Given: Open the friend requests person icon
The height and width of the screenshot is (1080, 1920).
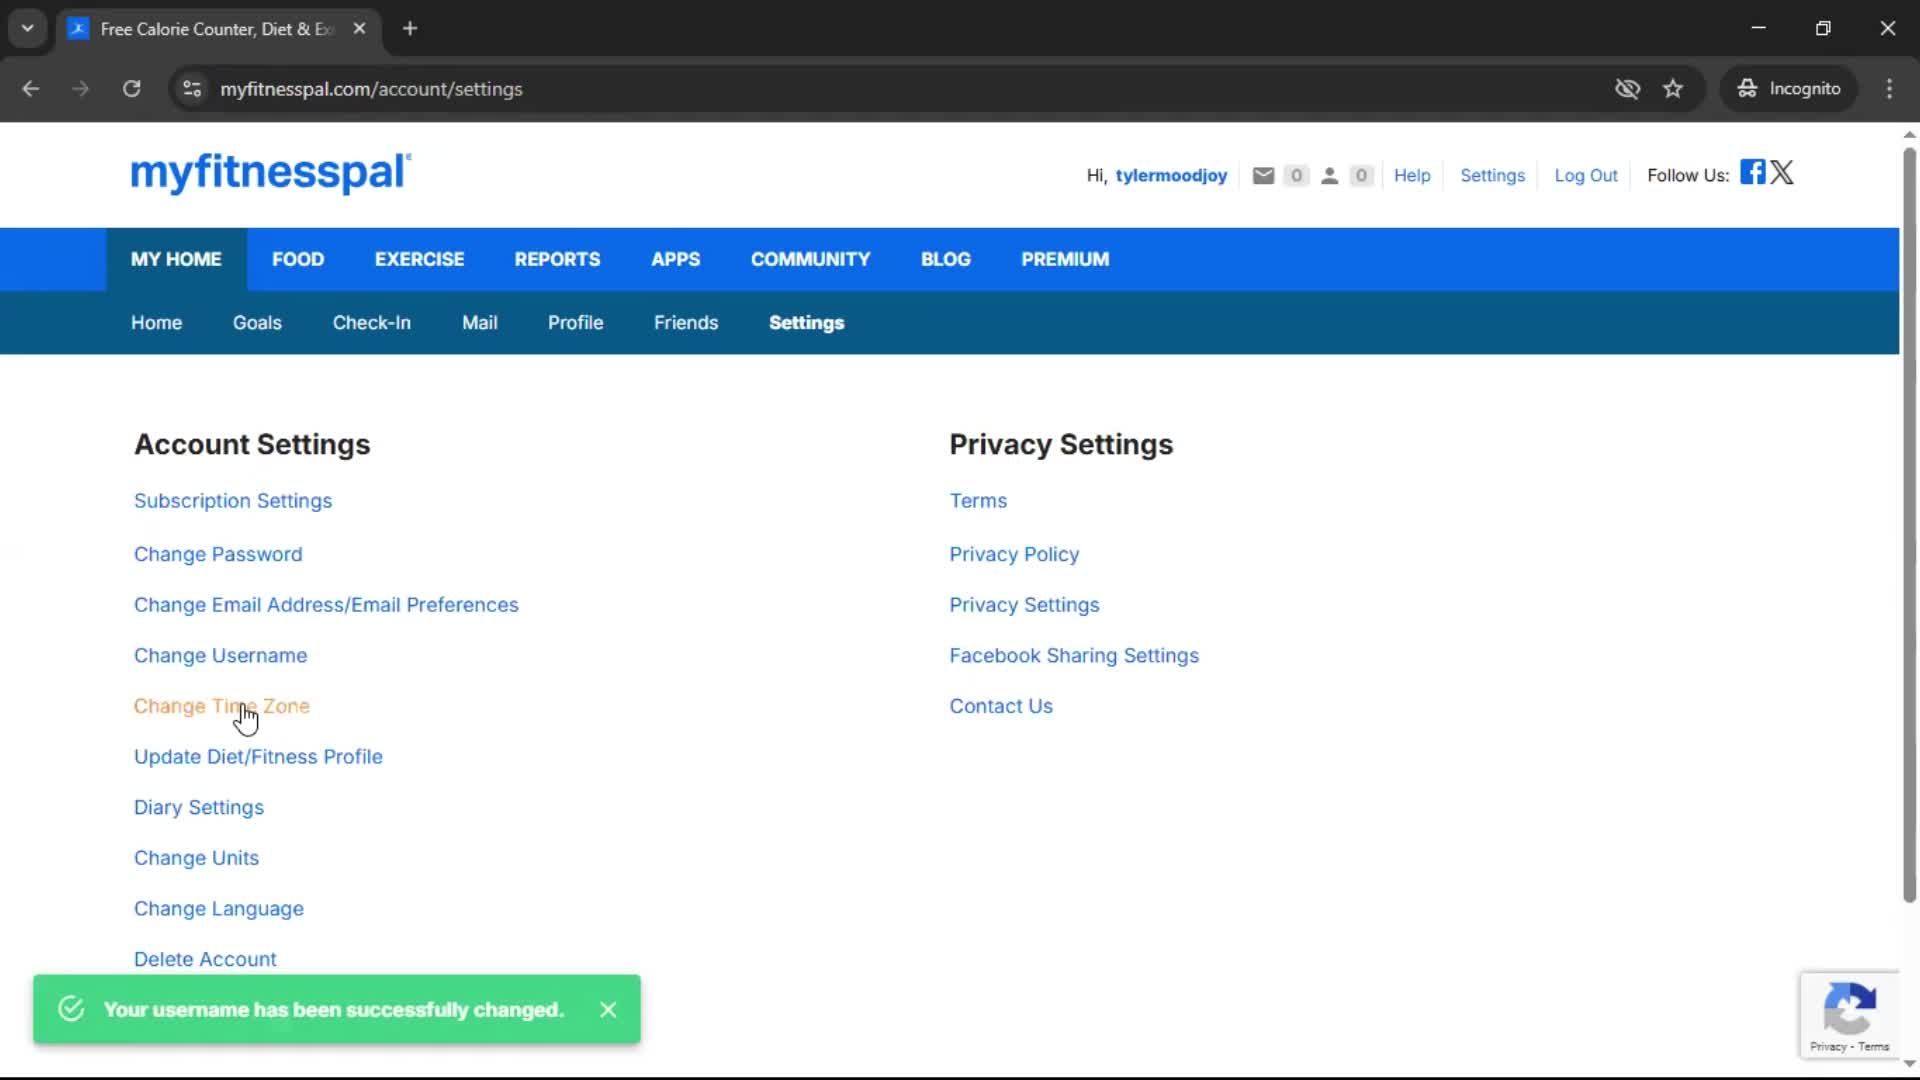Looking at the screenshot, I should pyautogui.click(x=1329, y=176).
